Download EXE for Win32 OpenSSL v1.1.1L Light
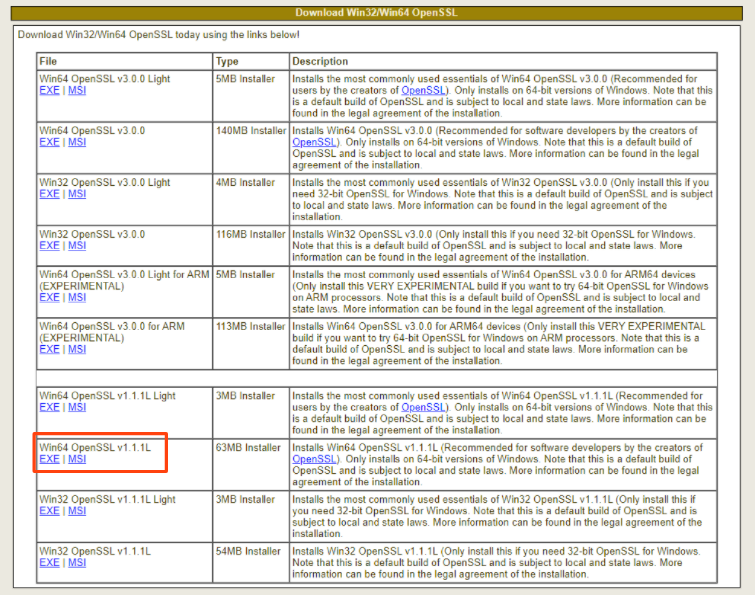The height and width of the screenshot is (595, 755). 50,511
